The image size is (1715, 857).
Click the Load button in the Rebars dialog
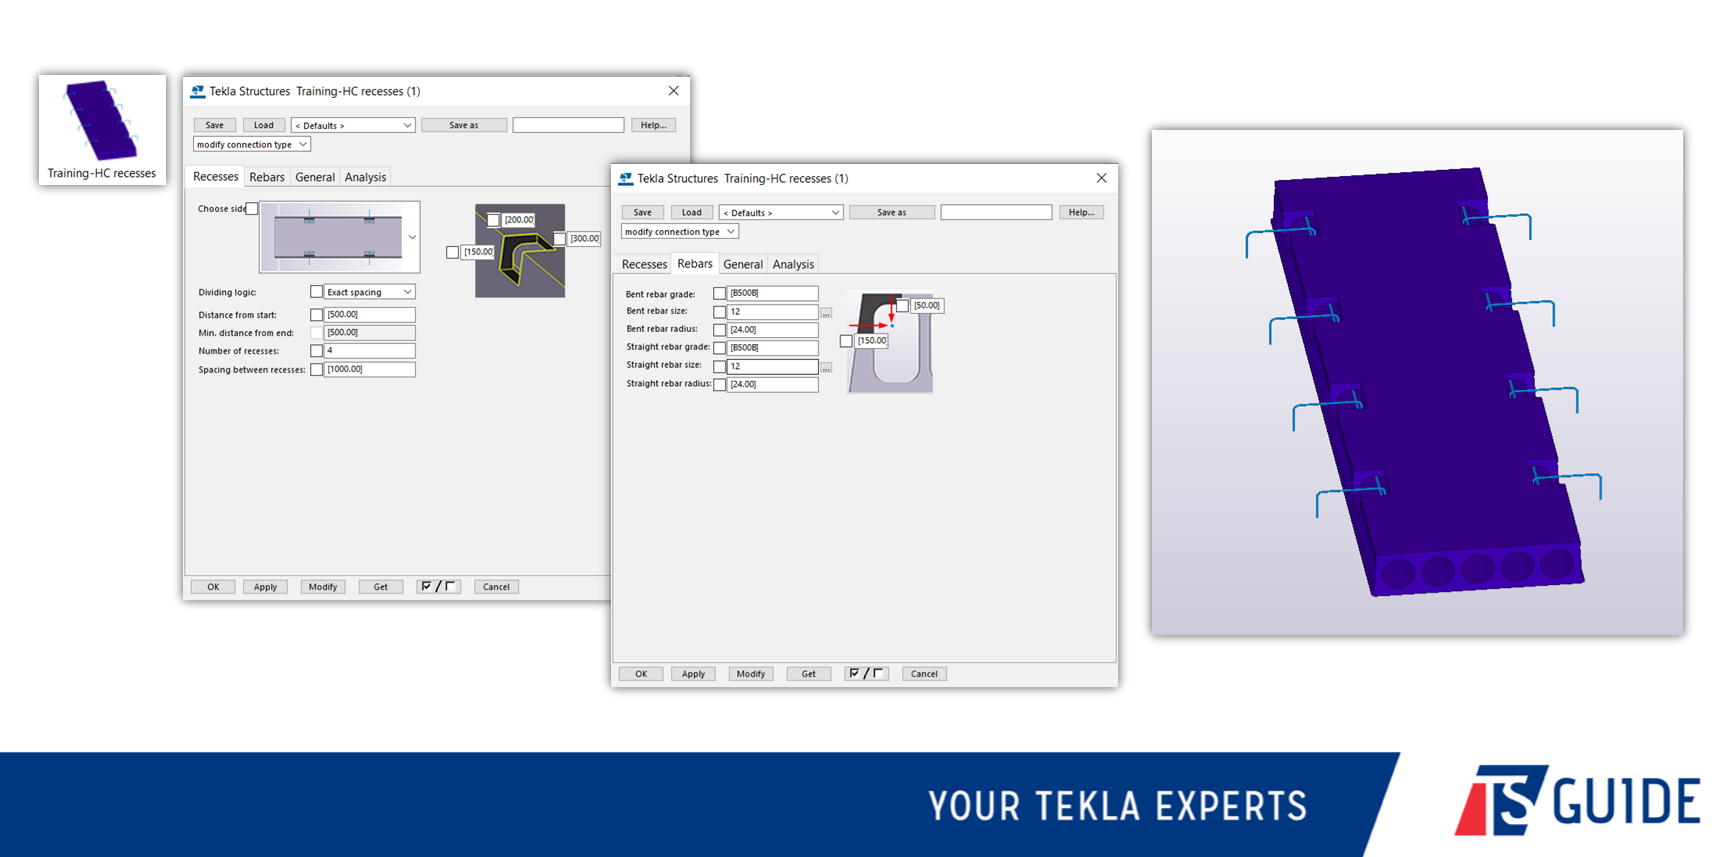pyautogui.click(x=691, y=212)
